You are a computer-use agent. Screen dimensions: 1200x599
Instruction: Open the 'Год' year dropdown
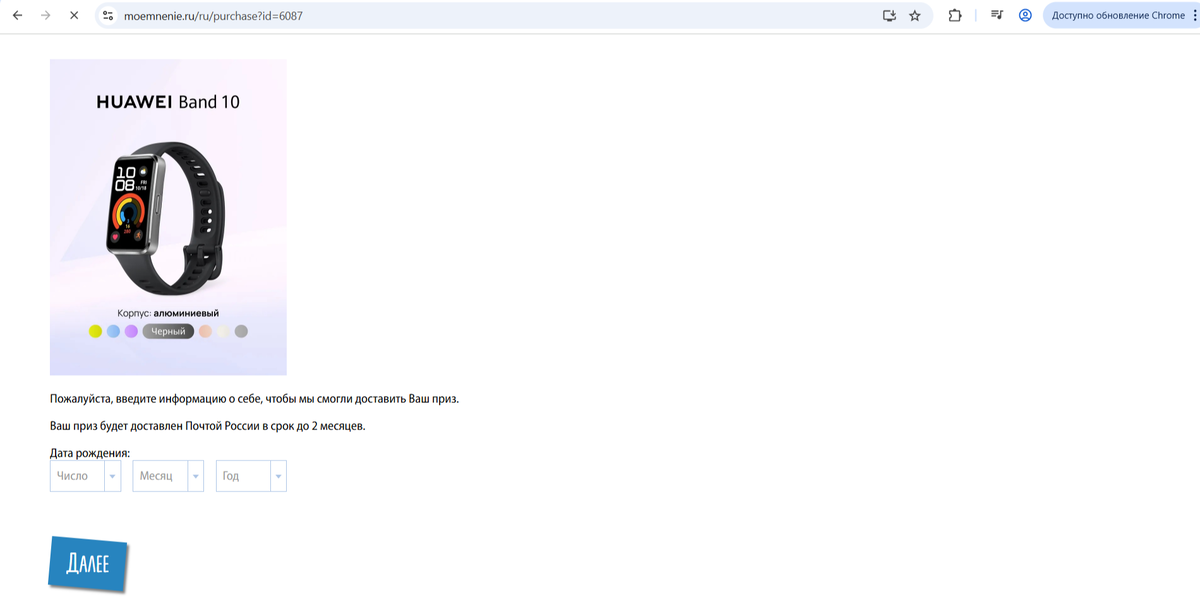(x=251, y=476)
